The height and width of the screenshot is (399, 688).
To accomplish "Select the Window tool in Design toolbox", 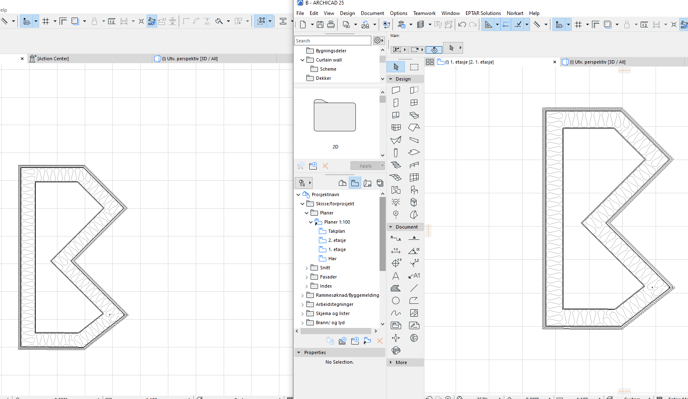I will click(414, 103).
